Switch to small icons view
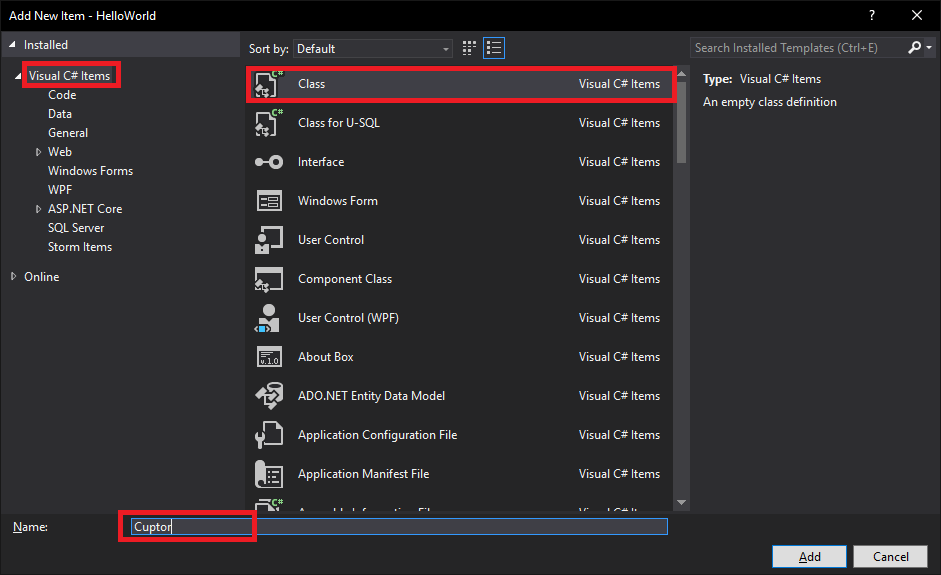Screen dimensions: 941x575 click(470, 48)
